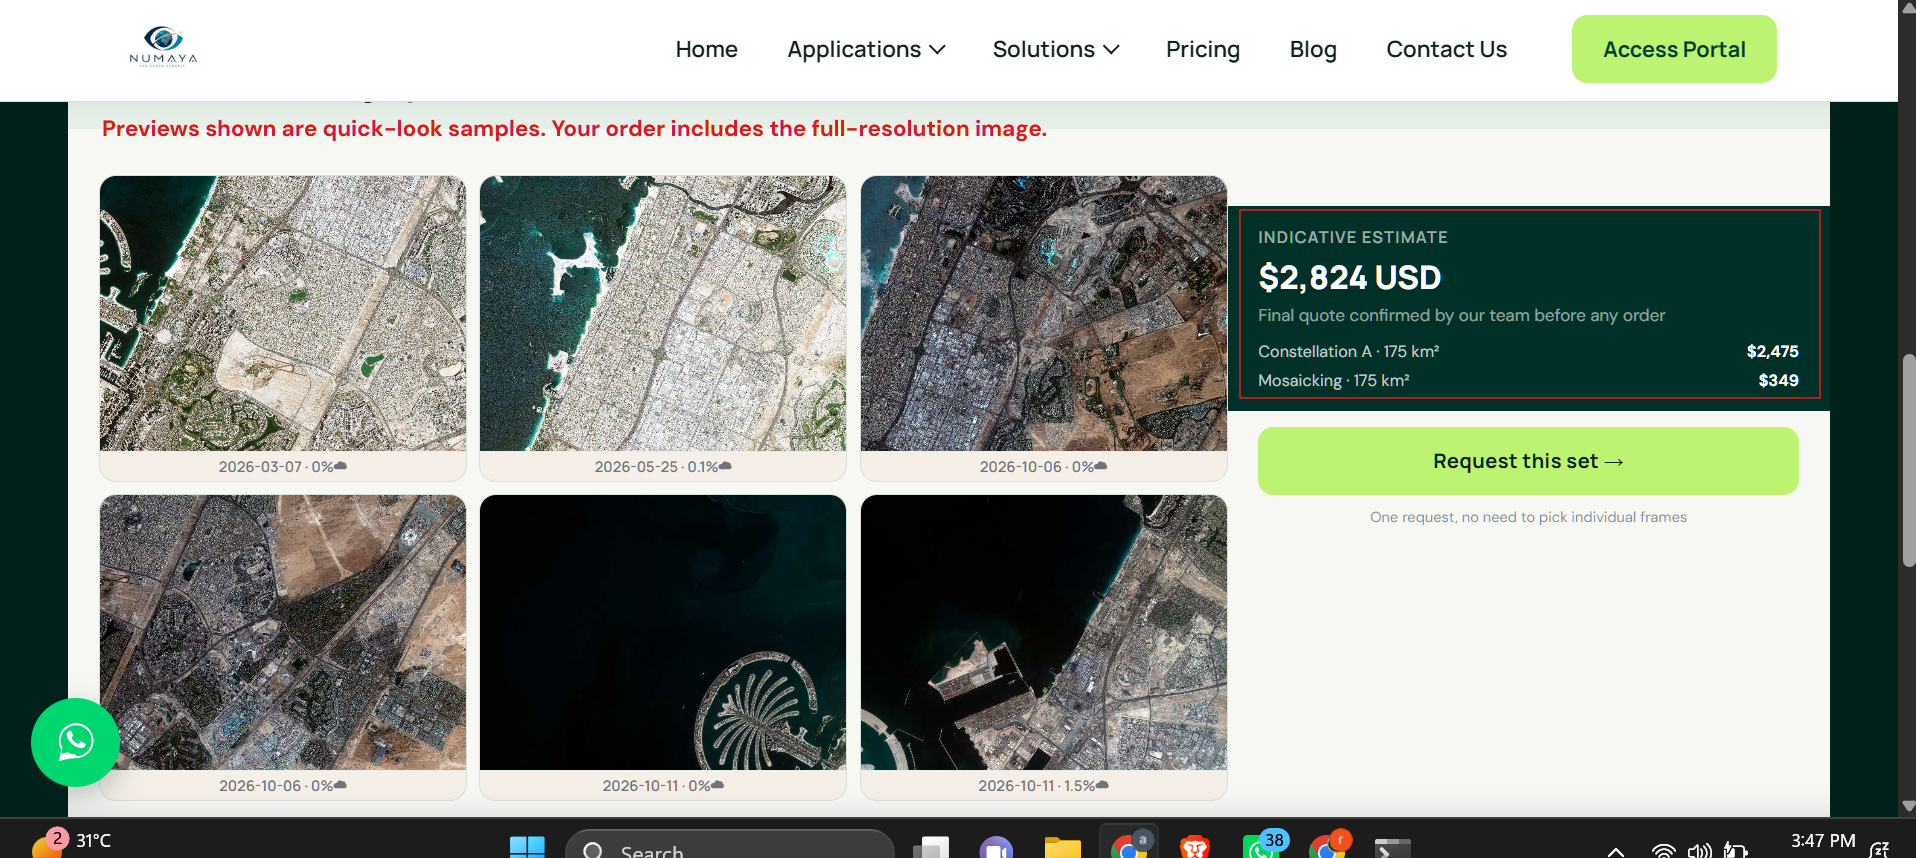Open File Explorer from the taskbar

click(1062, 848)
